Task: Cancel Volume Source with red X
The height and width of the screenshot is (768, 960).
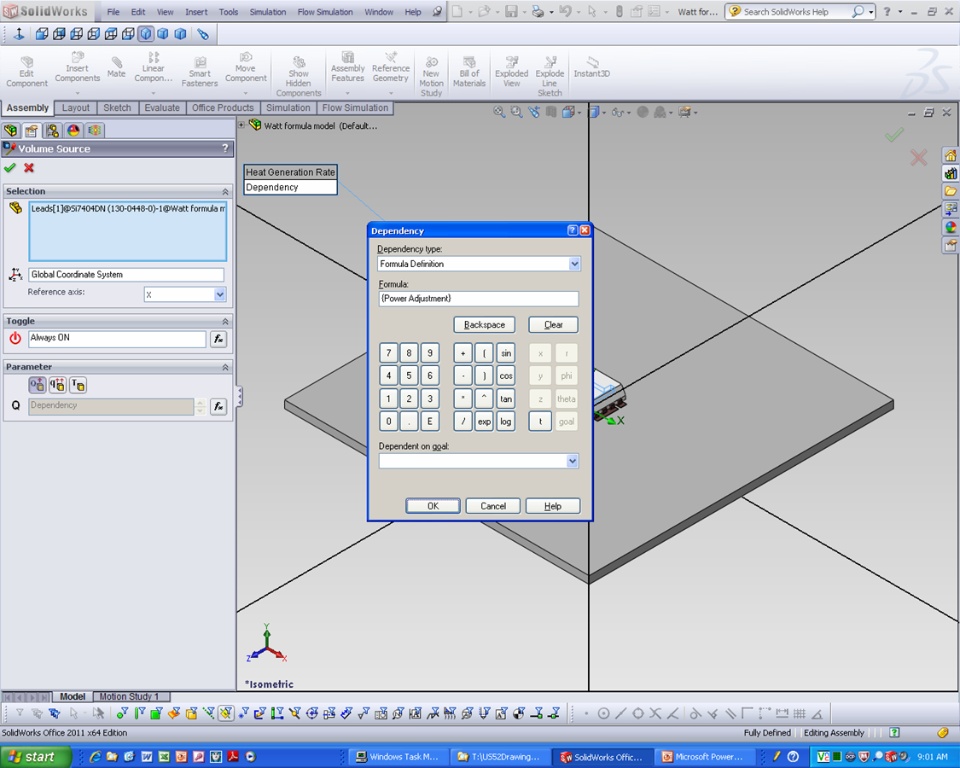Action: [29, 168]
